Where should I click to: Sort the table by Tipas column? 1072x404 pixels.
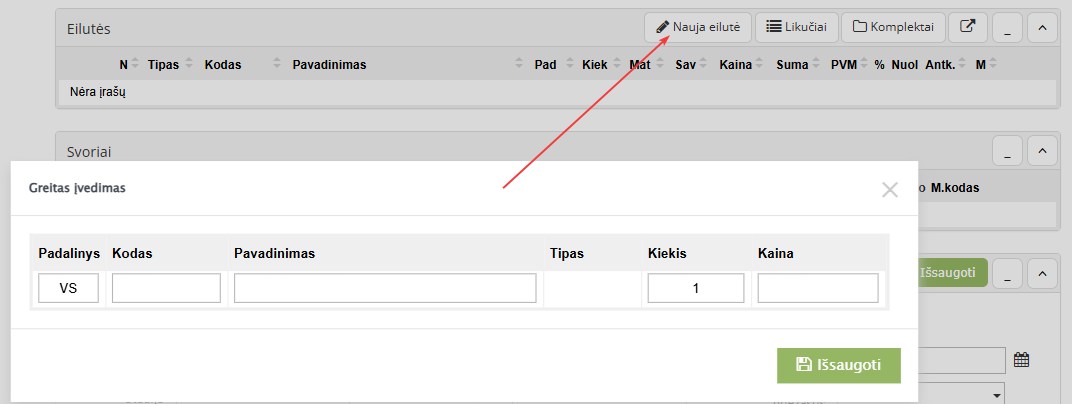[x=163, y=65]
